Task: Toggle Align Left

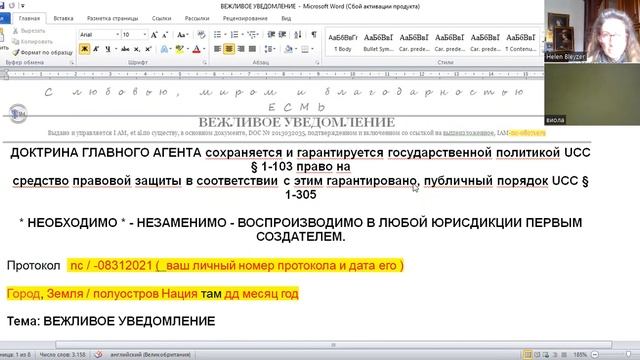Action: [218, 49]
